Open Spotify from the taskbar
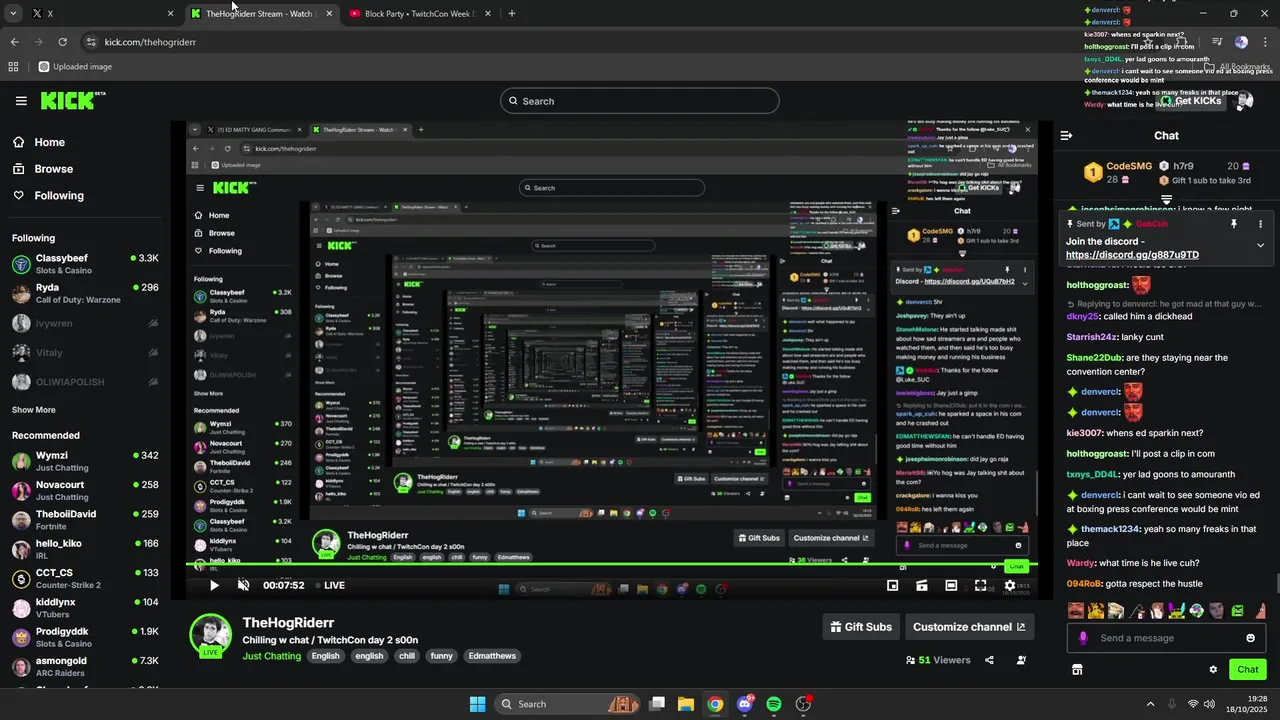Screen dimensions: 1280x720 pyautogui.click(x=773, y=704)
